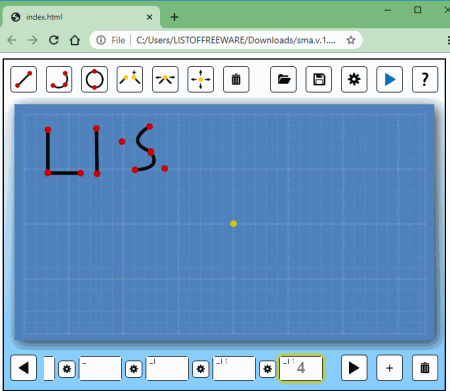
Task: Click the index.html browser tab
Action: 81,17
